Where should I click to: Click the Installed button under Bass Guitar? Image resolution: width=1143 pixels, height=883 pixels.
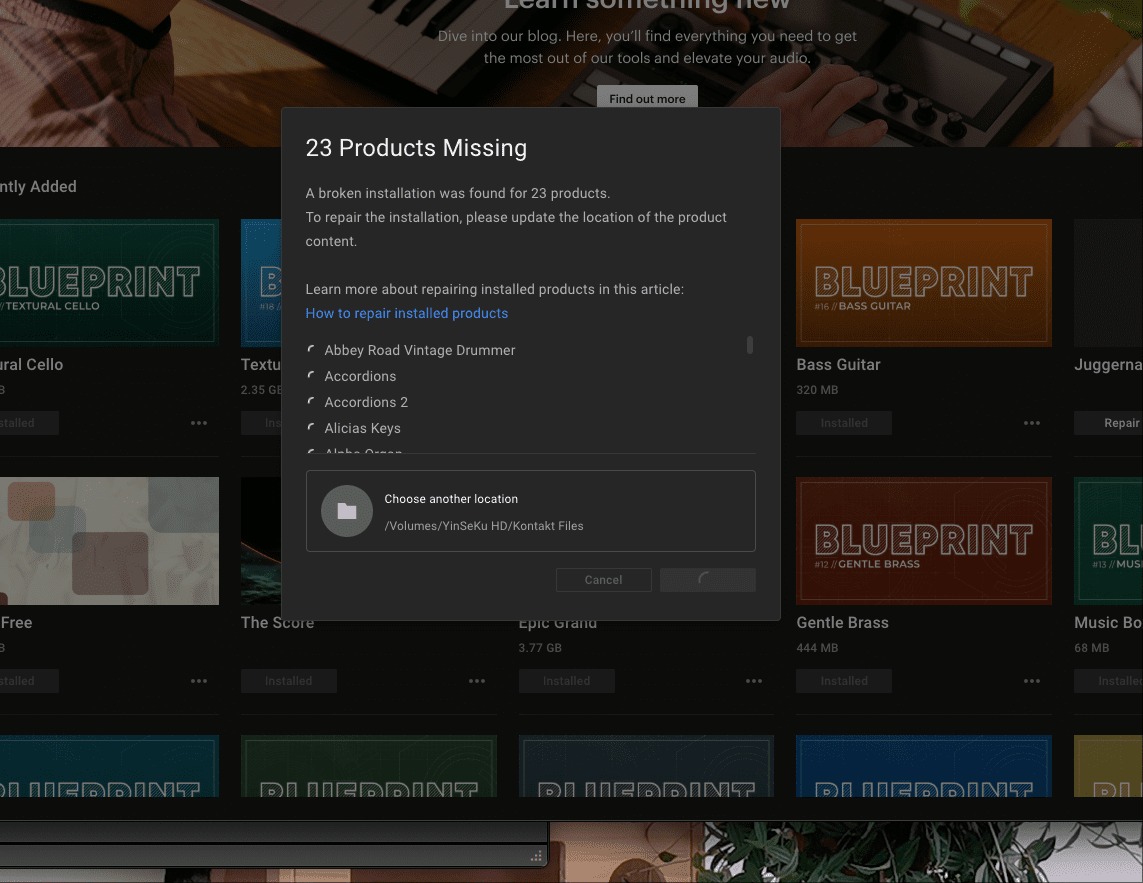click(x=844, y=423)
